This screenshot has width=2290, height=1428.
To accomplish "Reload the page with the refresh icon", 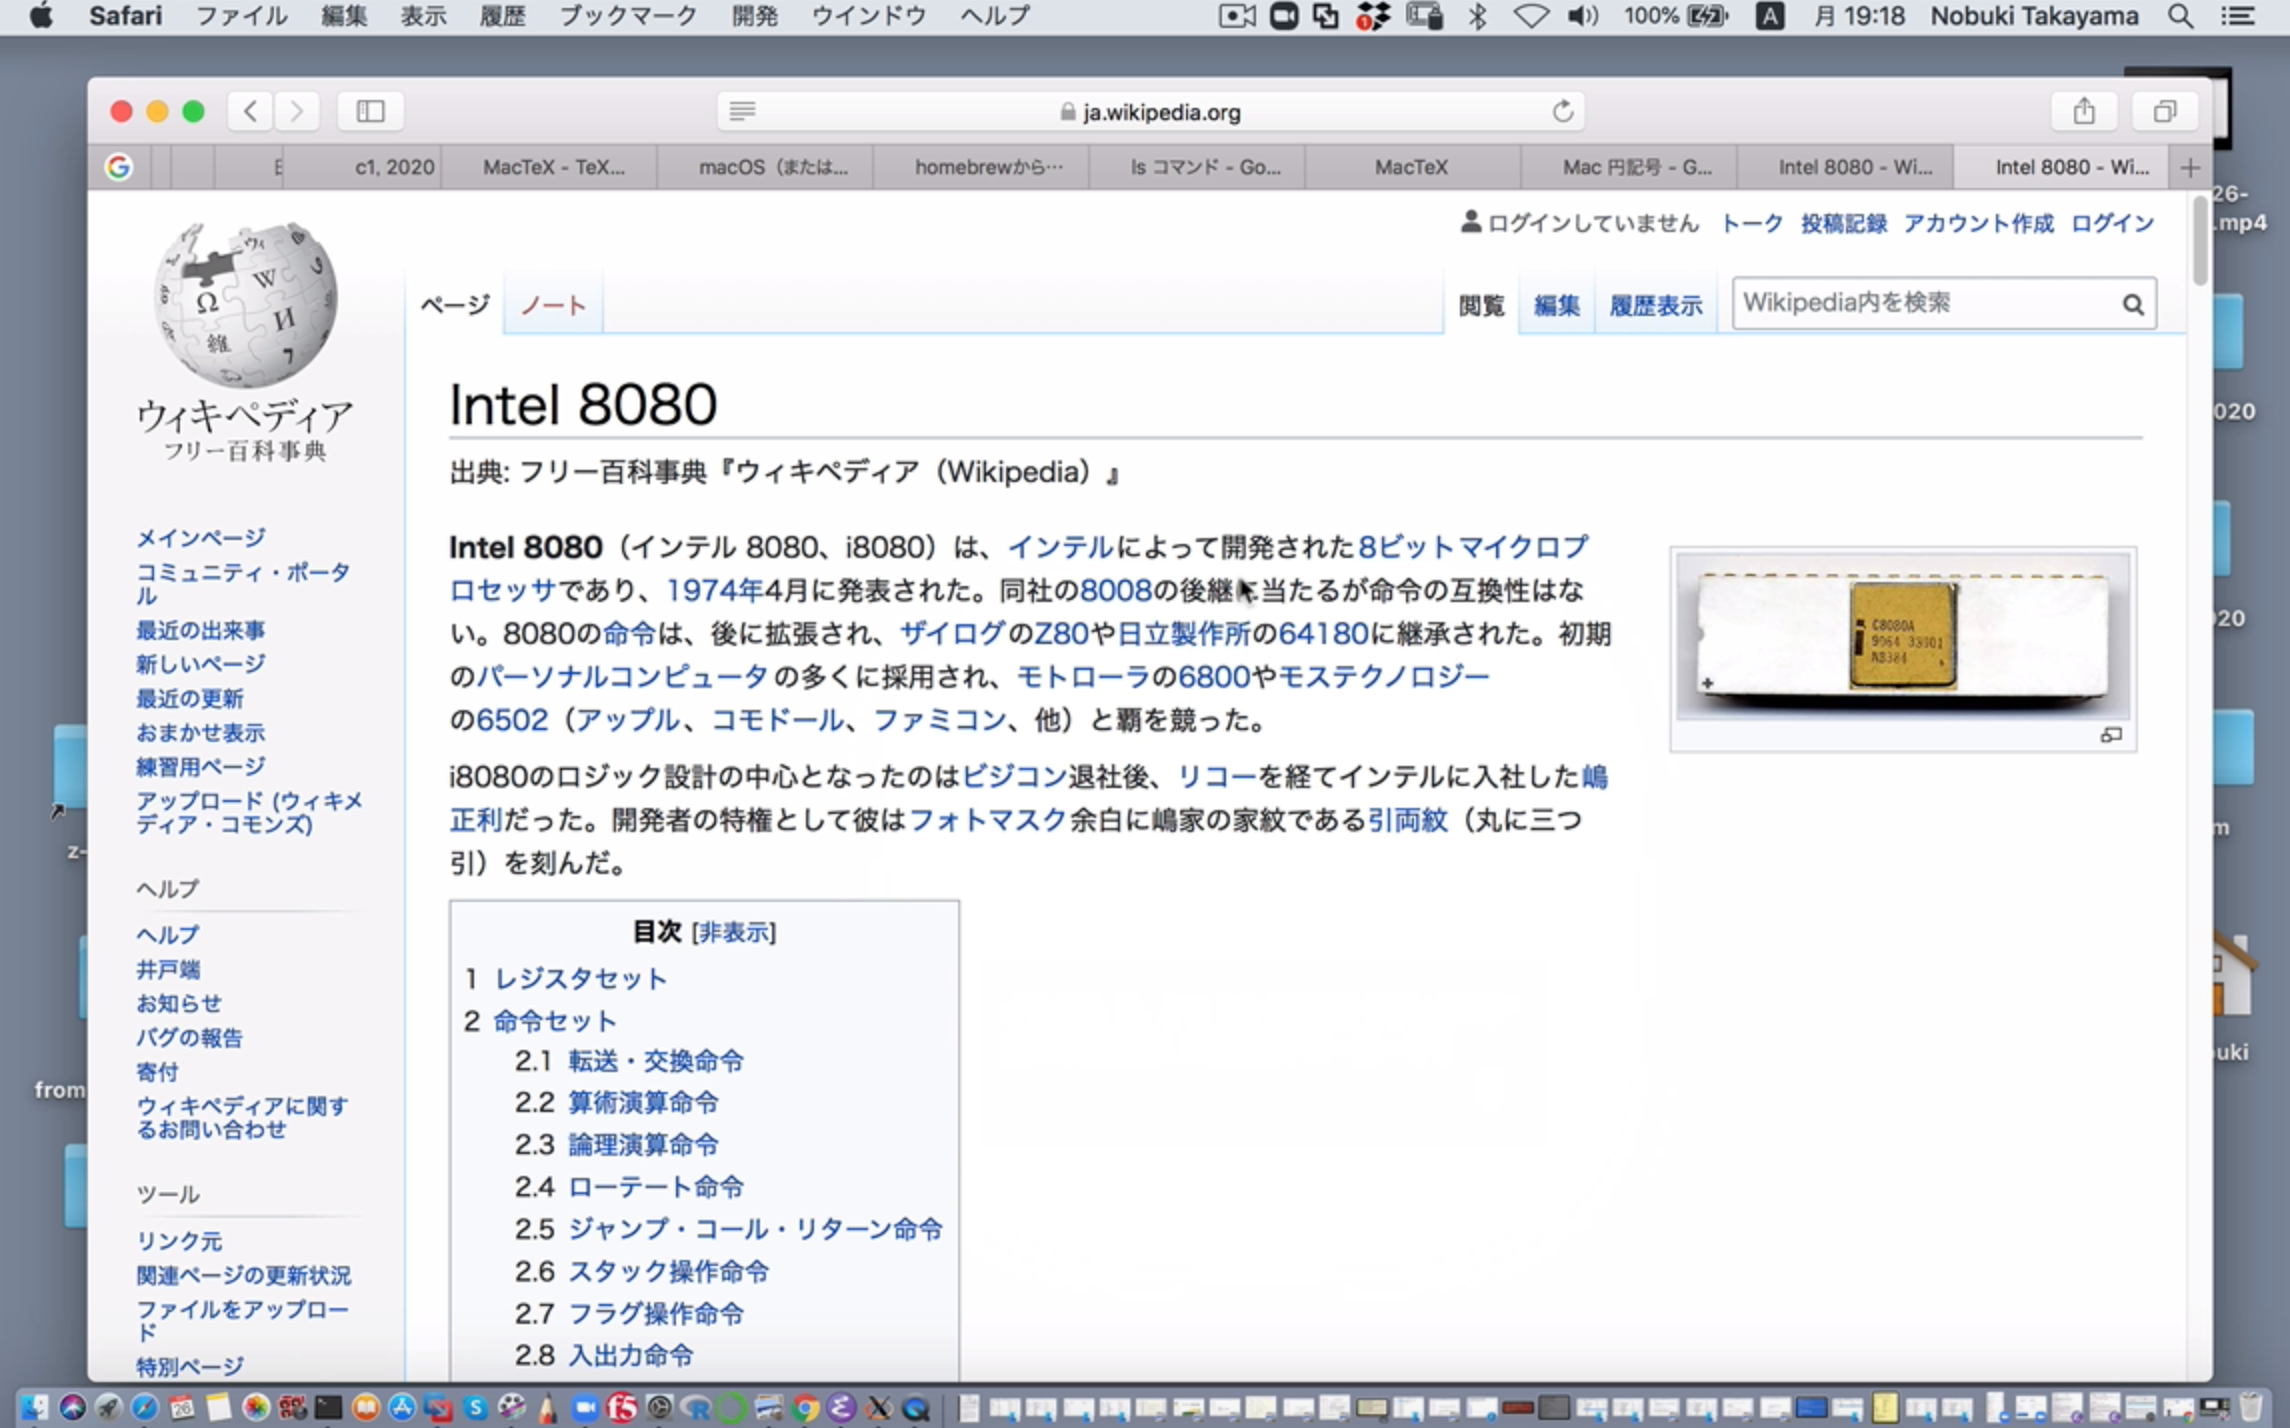I will tap(1562, 111).
